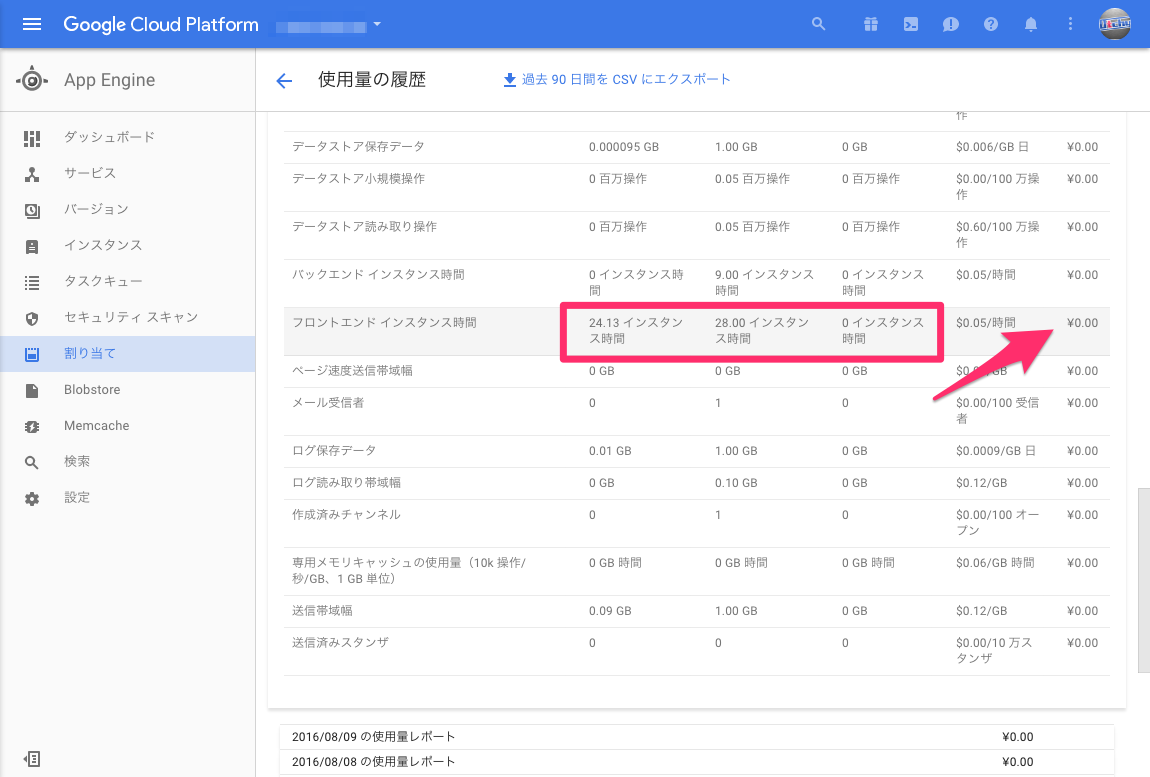The height and width of the screenshot is (777, 1150).
Task: Expand the project selector dropdown
Action: 329,26
